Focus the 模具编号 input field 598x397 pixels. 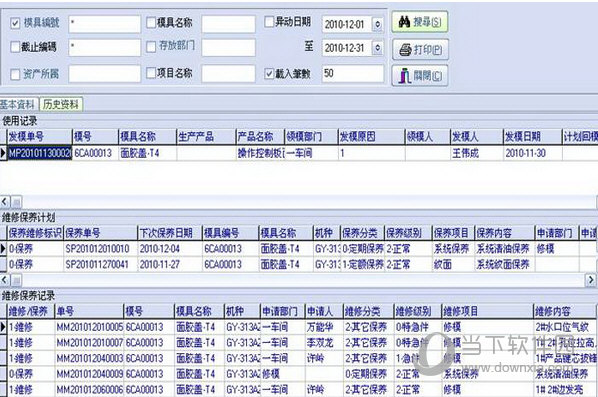point(104,24)
